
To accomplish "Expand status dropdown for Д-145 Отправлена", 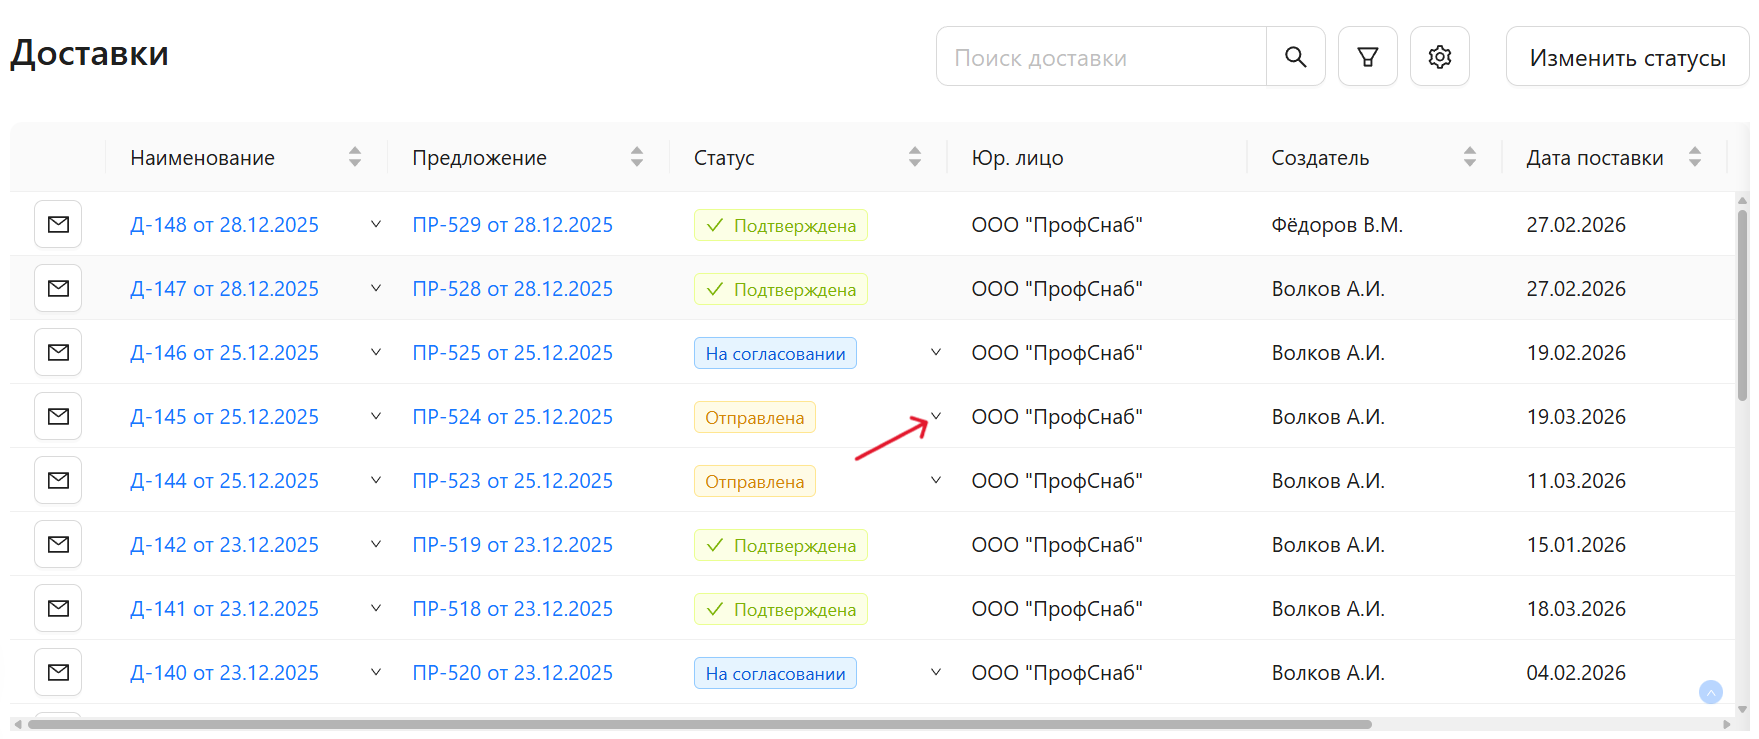I will [936, 416].
